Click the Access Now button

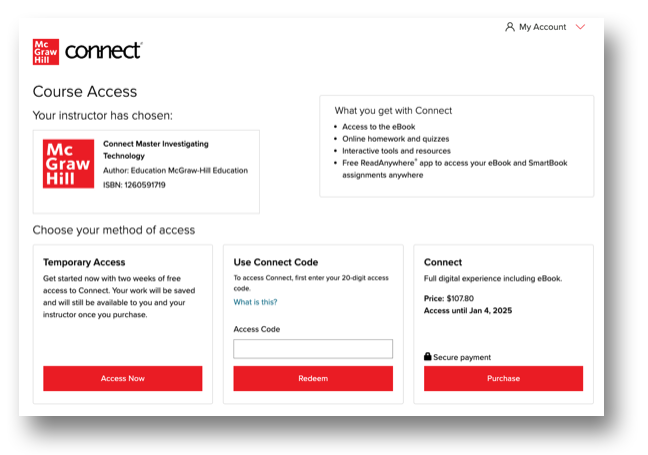[122, 379]
